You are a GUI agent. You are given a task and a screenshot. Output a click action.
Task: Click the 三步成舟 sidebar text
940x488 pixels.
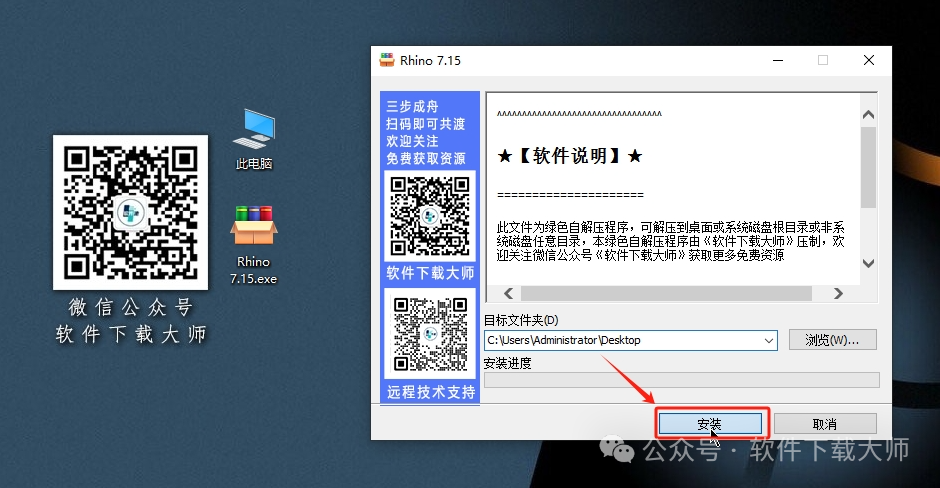tap(412, 107)
